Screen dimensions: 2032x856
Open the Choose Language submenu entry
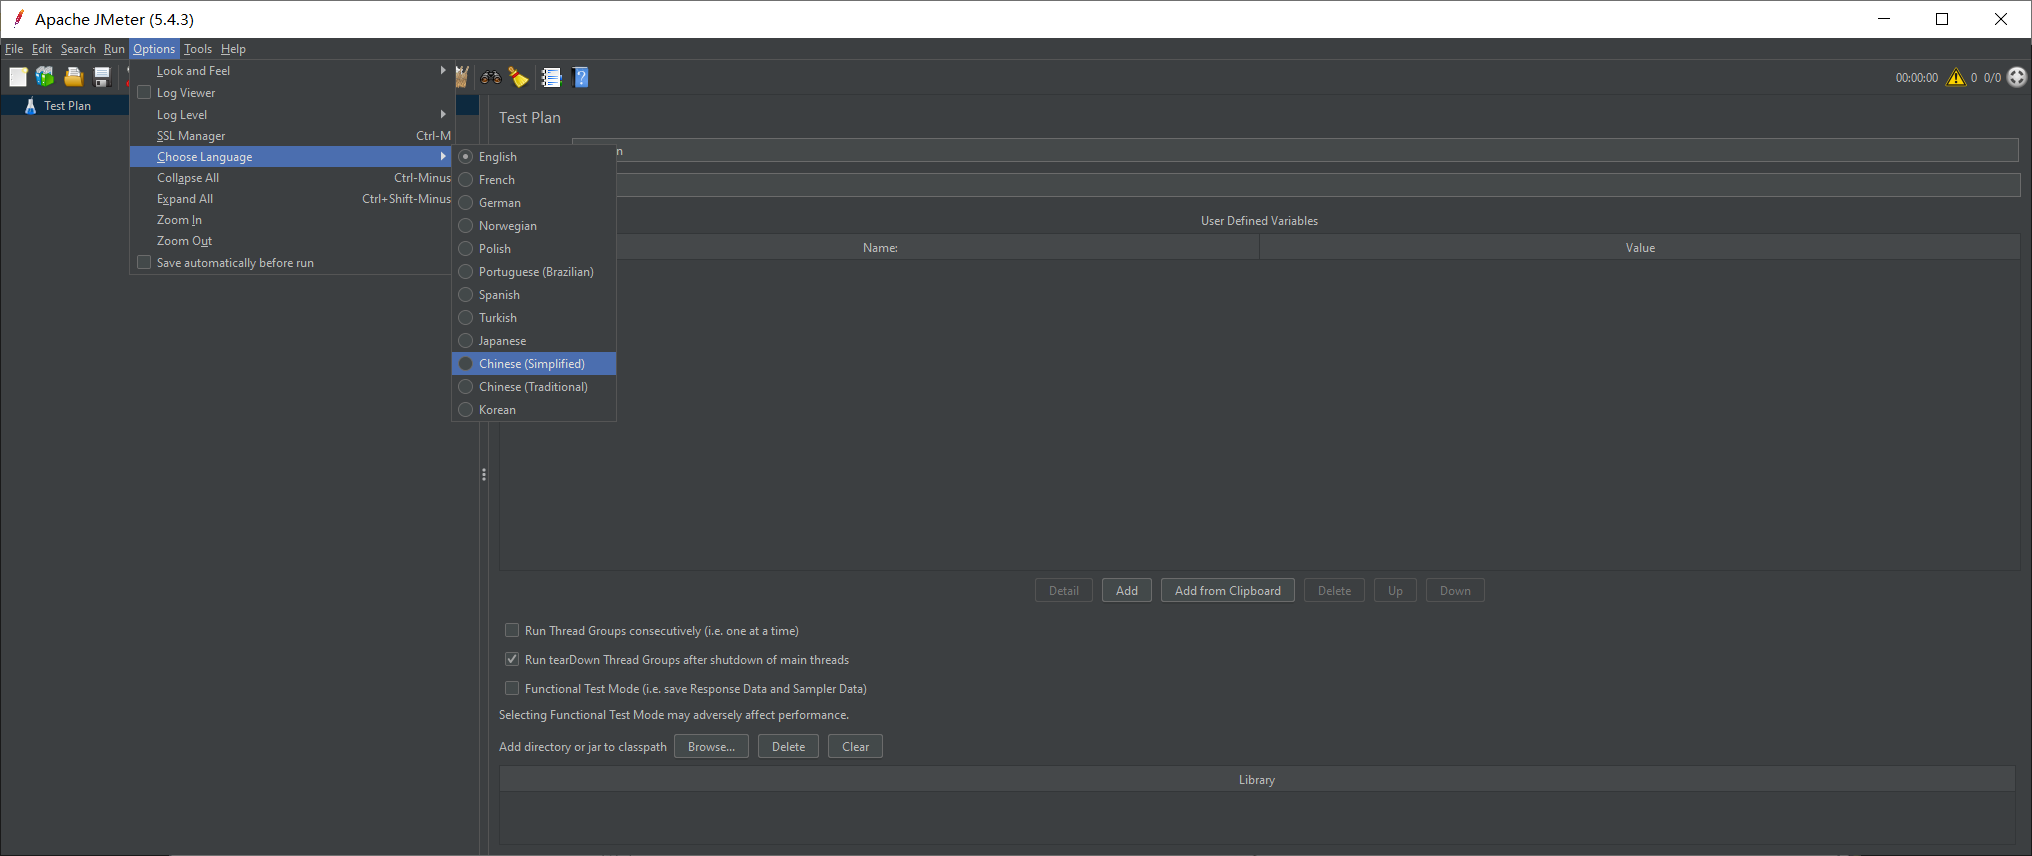tap(292, 157)
